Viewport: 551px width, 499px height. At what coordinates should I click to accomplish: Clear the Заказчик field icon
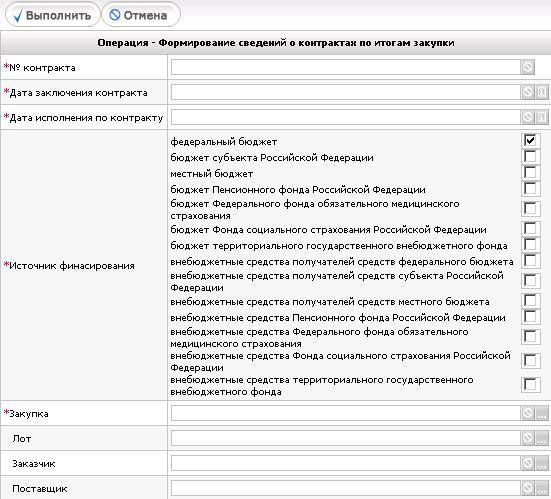tap(527, 463)
